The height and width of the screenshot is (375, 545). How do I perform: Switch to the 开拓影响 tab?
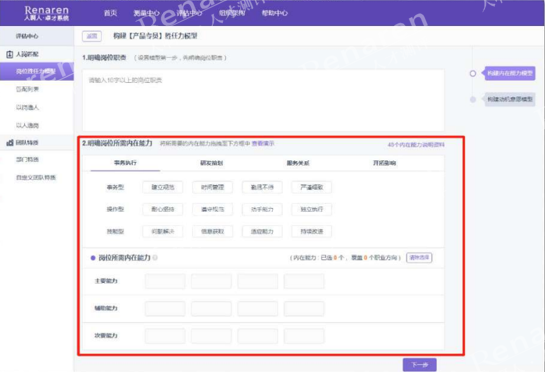384,163
